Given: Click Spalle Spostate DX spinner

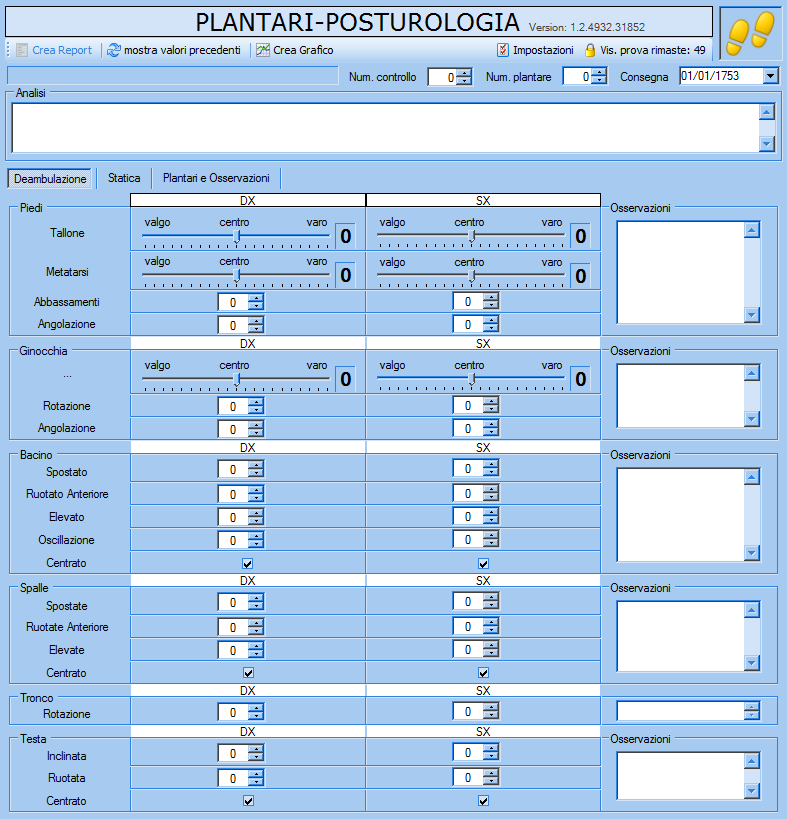Looking at the screenshot, I should 241,602.
